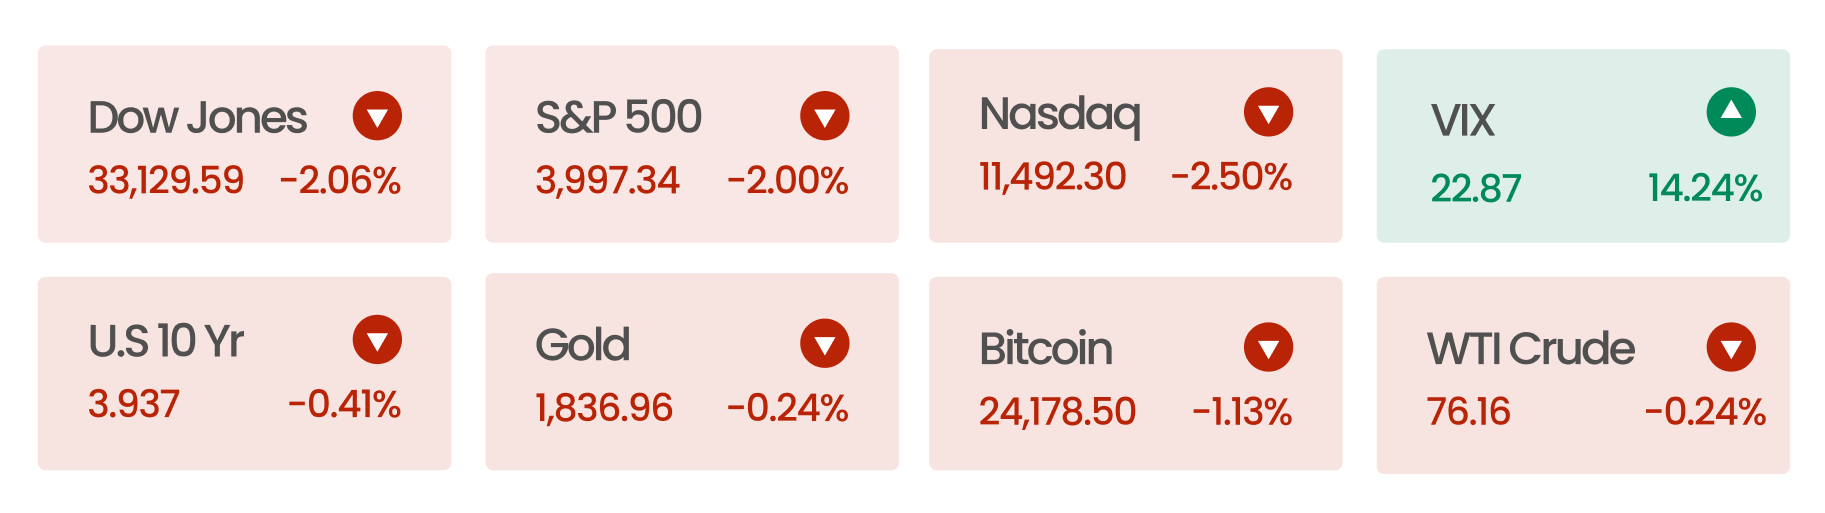
Task: Click the Gold red down-arrow icon
Action: click(824, 344)
